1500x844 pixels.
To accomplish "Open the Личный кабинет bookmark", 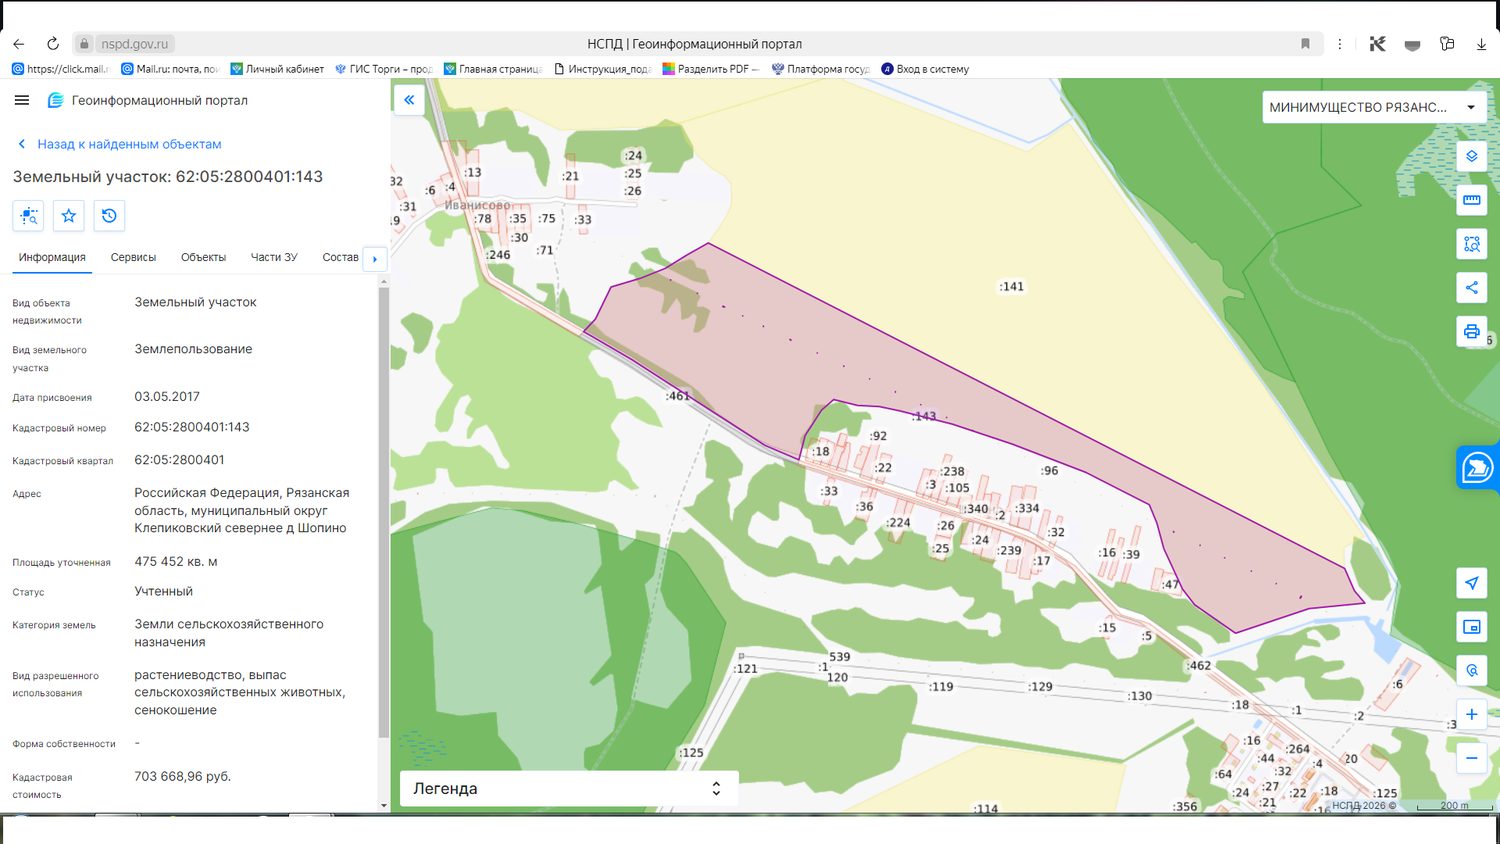I will point(277,69).
